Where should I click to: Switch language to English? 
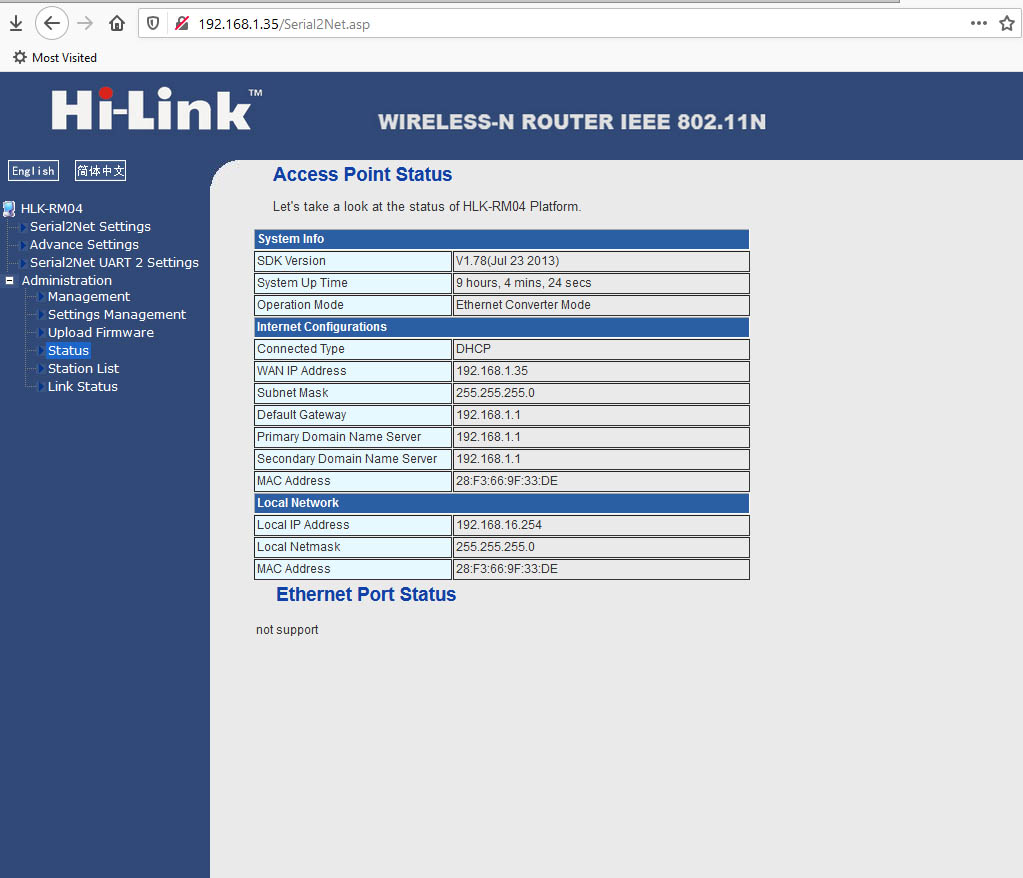tap(33, 171)
